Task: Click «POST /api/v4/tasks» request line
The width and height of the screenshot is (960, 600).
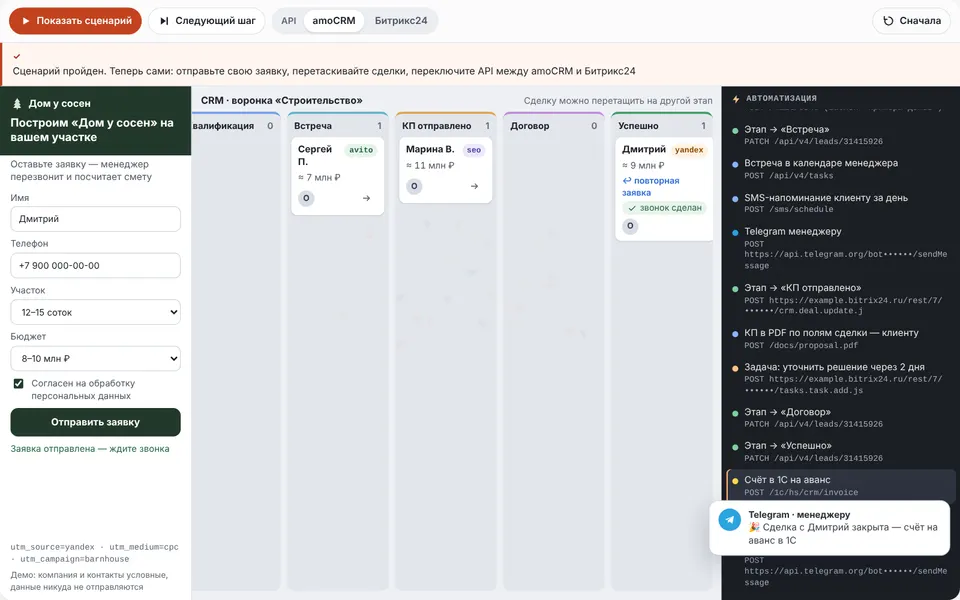Action: tap(789, 176)
